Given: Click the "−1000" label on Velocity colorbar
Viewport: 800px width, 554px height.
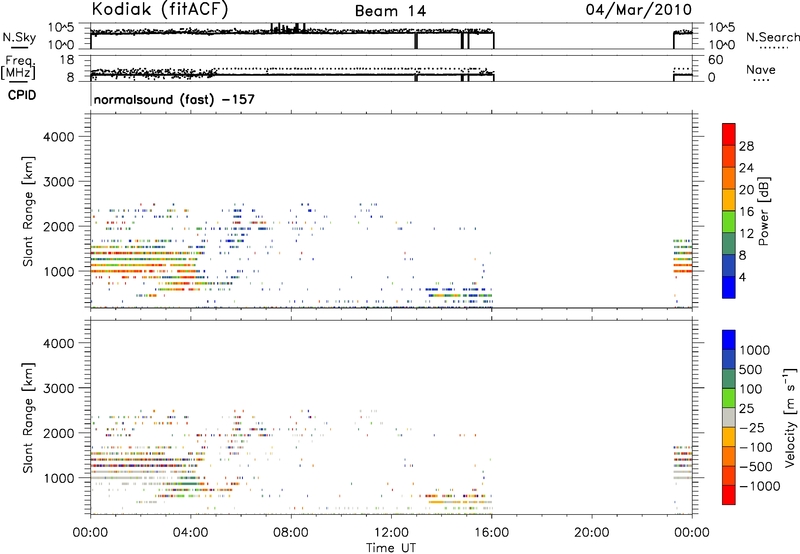Looking at the screenshot, I should (x=759, y=486).
